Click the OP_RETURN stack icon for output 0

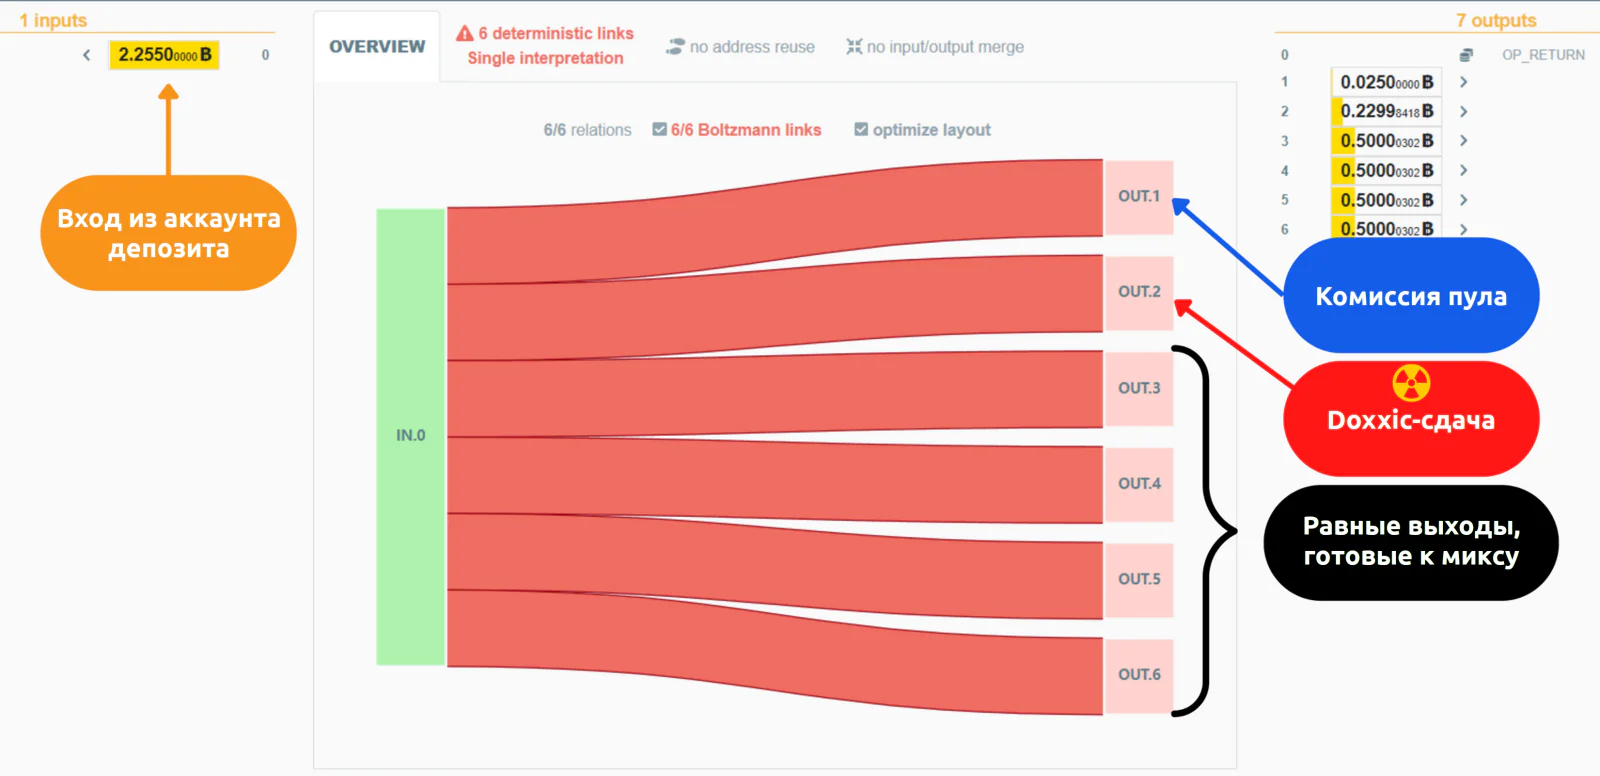[x=1466, y=55]
